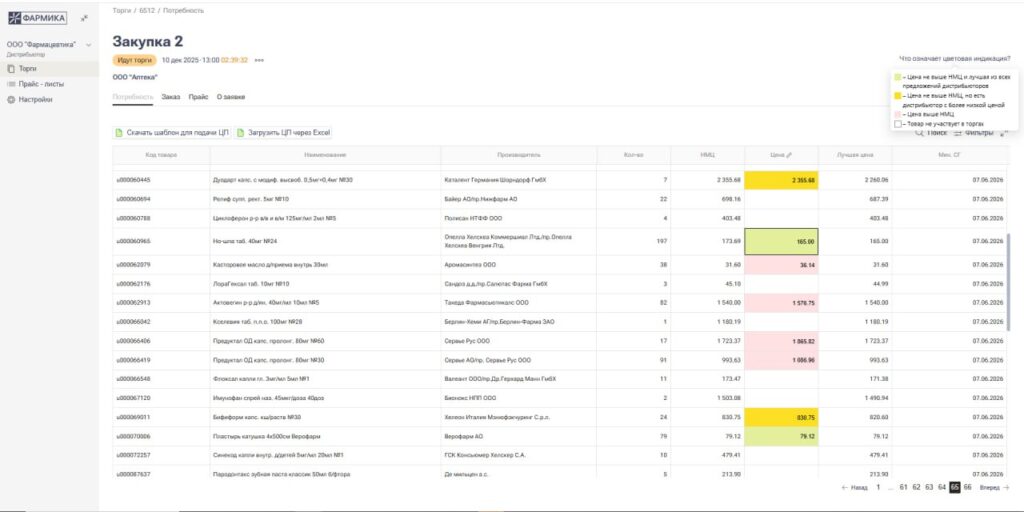1024x512 pixels.
Task: Open Фильтры filter icon
Action: (958, 133)
